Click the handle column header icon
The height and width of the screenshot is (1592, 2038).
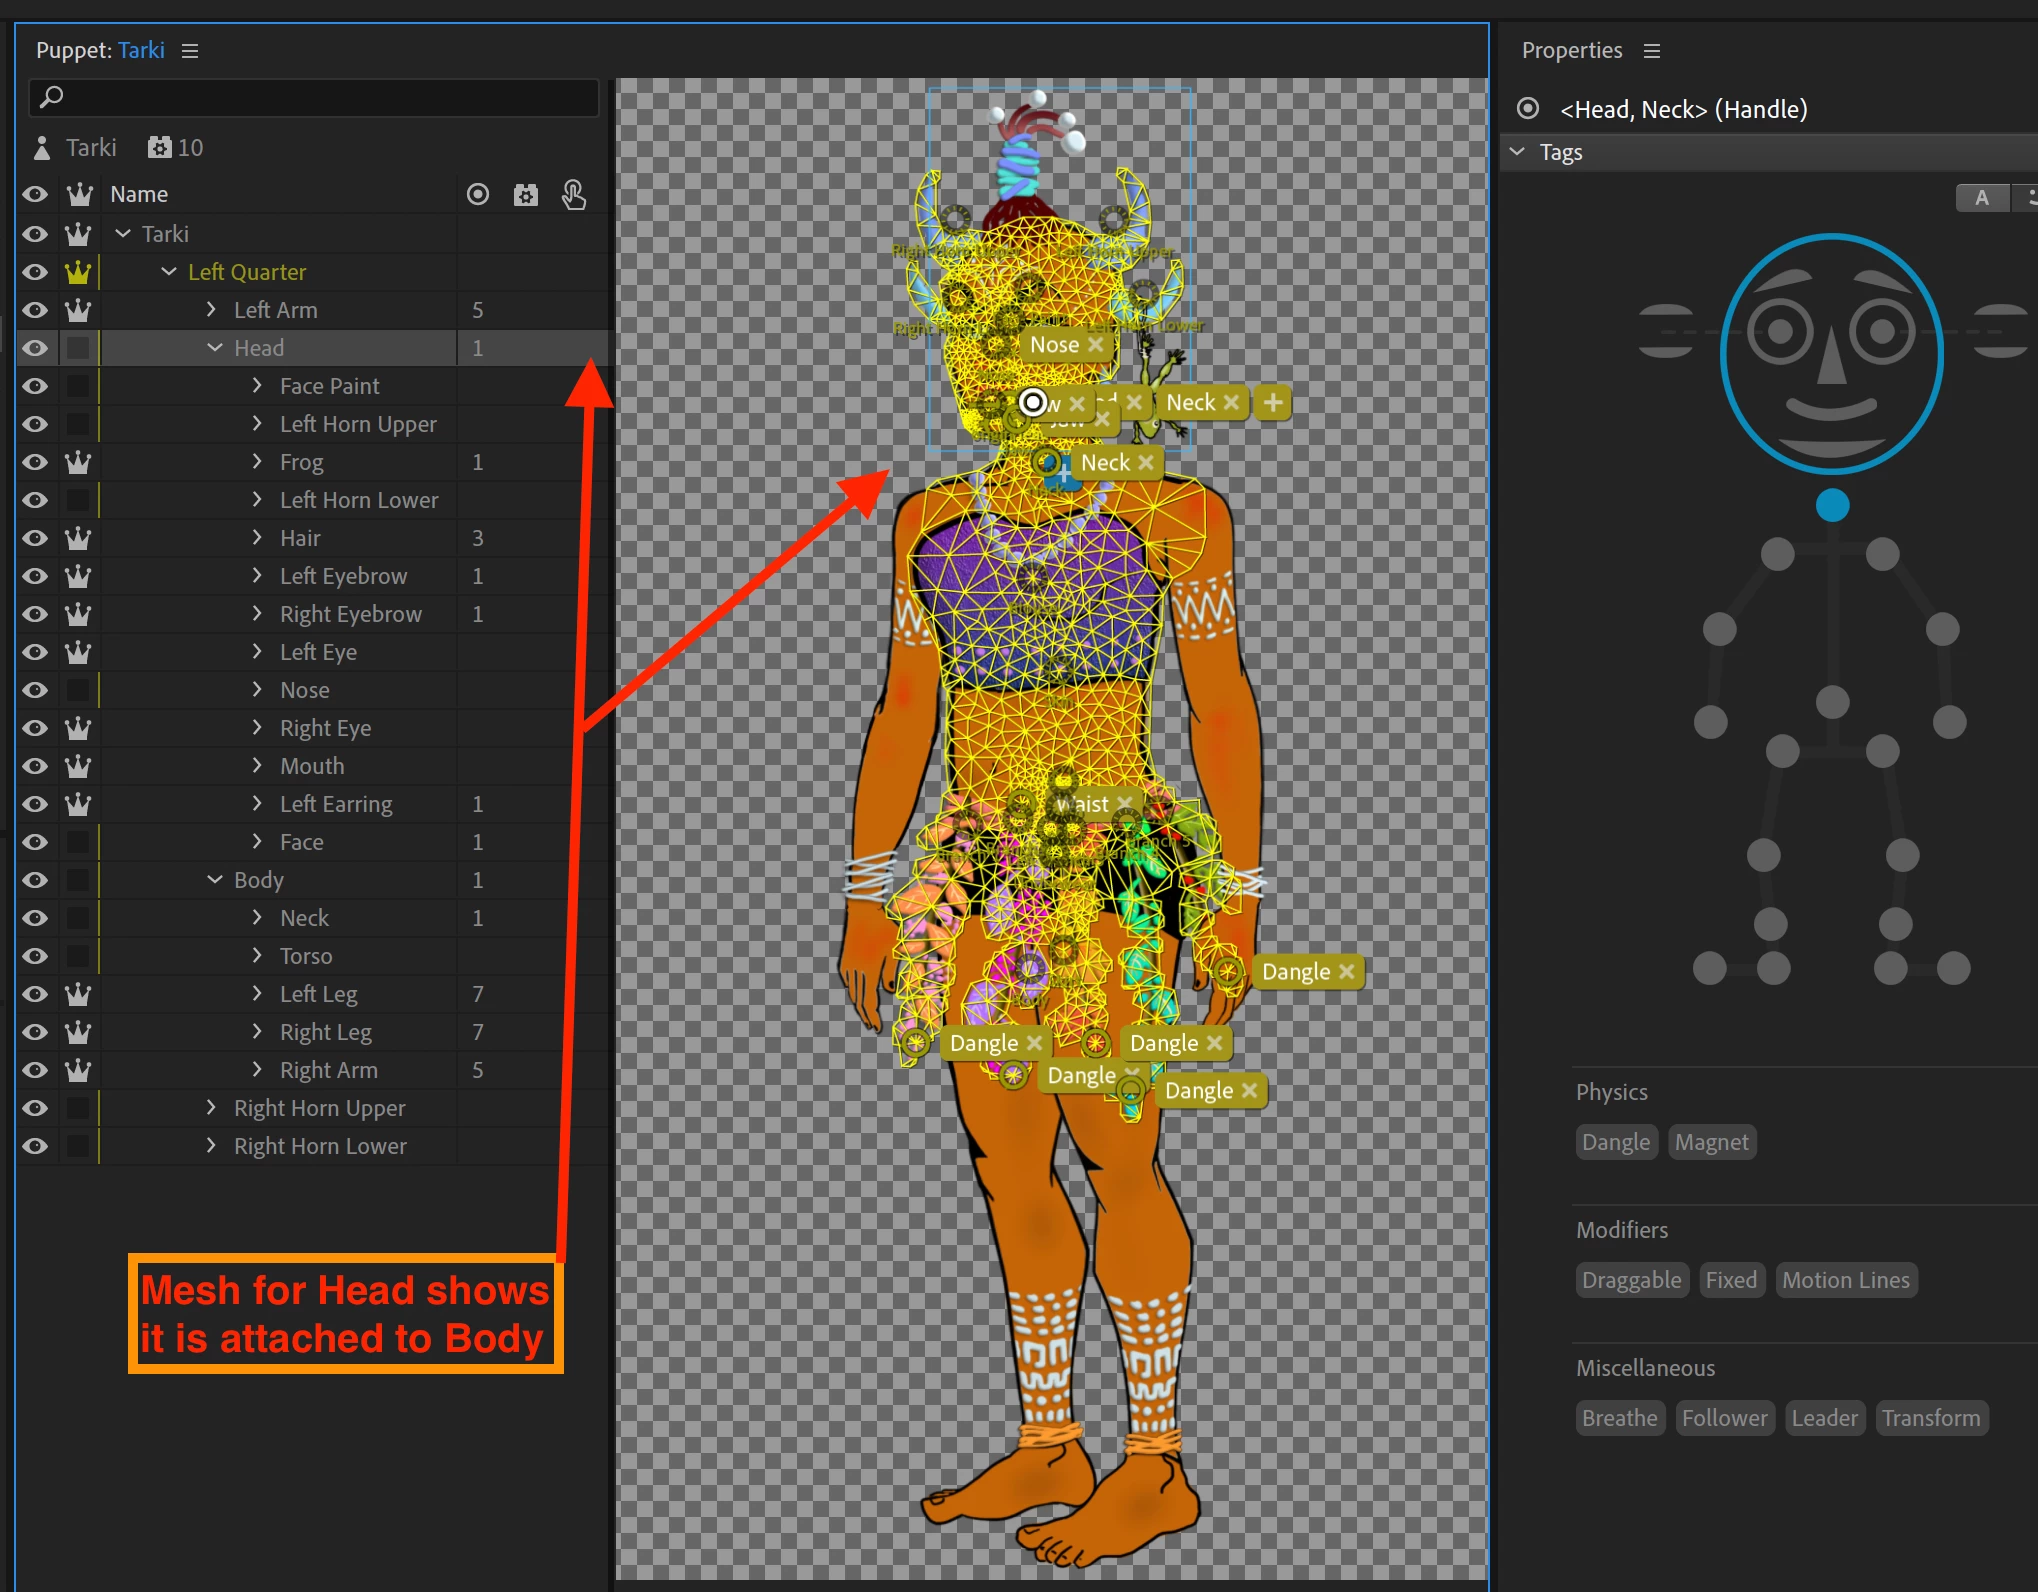[x=478, y=194]
